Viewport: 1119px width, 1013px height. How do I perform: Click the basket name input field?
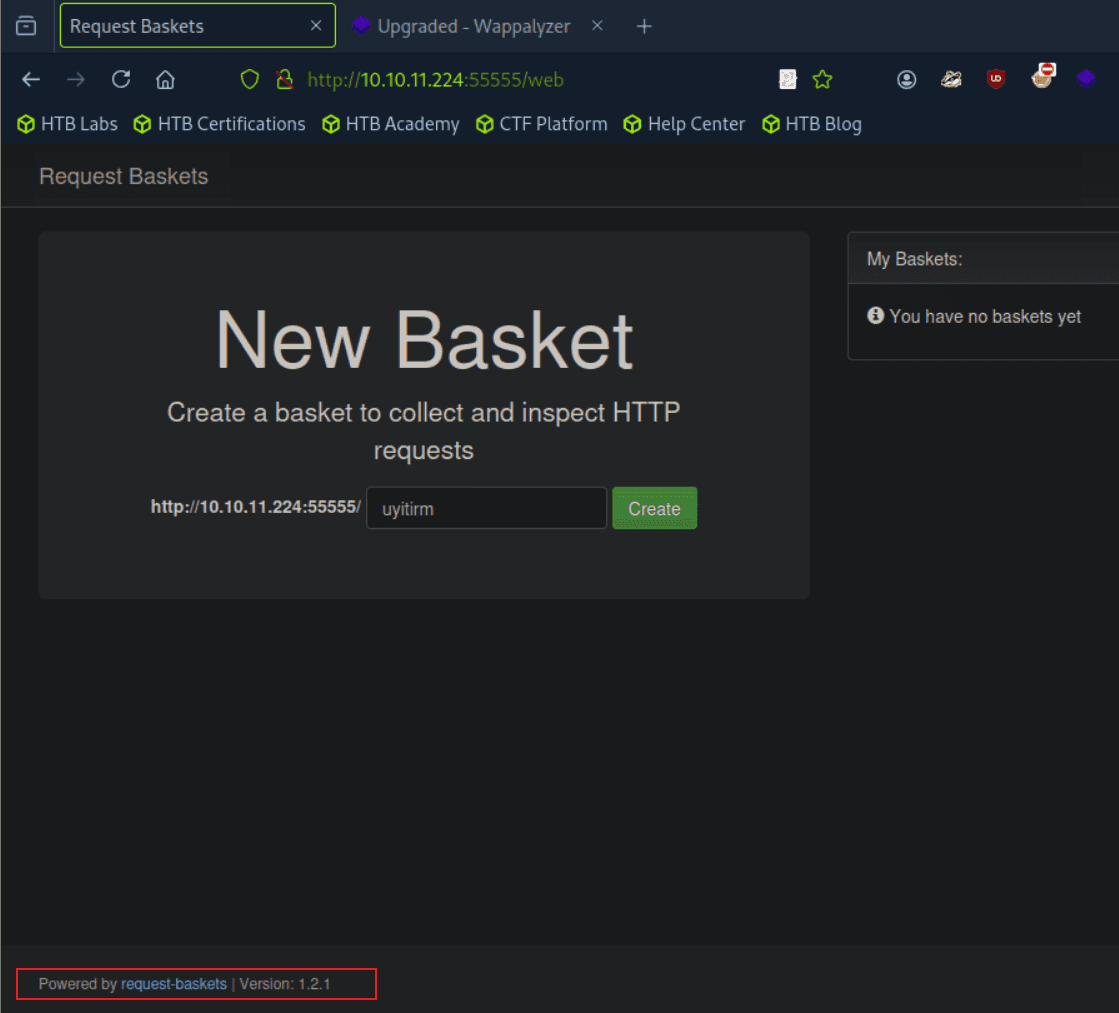486,508
